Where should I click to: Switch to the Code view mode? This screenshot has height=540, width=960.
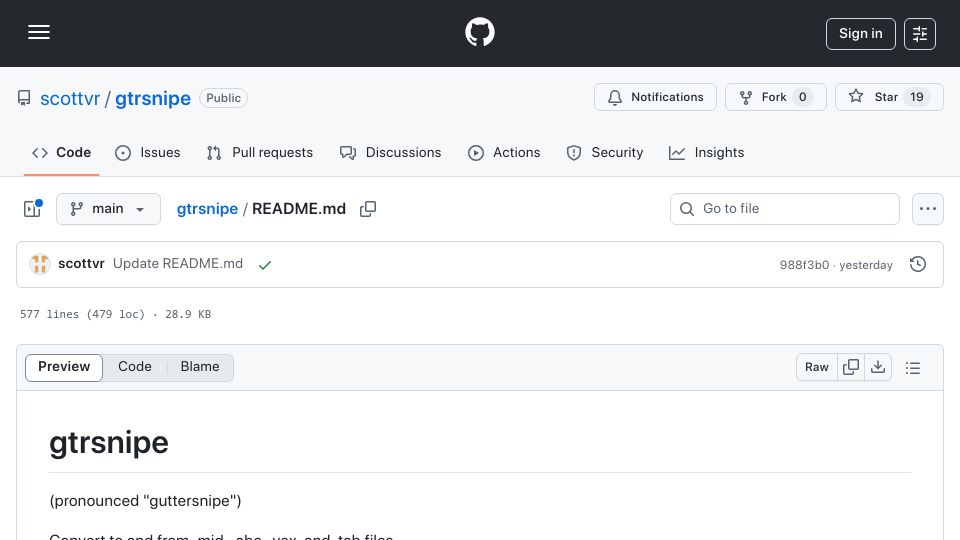[x=135, y=367]
